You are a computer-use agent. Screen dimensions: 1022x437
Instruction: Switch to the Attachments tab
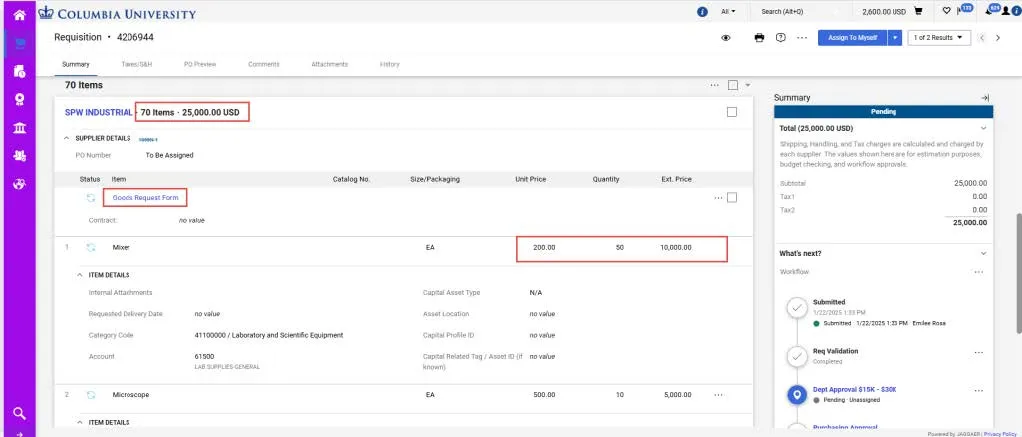point(330,65)
